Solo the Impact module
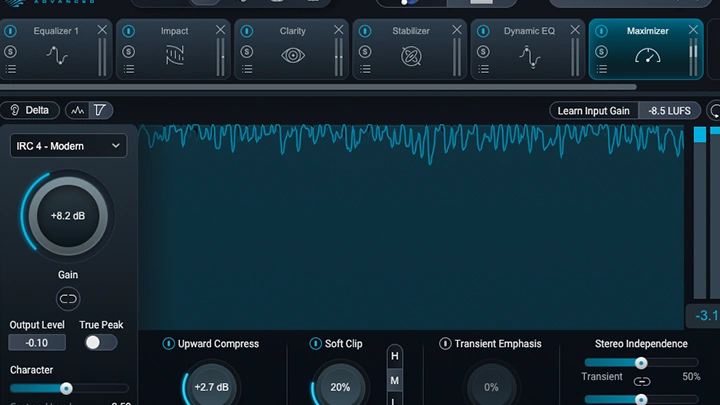The image size is (720, 405). [x=128, y=51]
